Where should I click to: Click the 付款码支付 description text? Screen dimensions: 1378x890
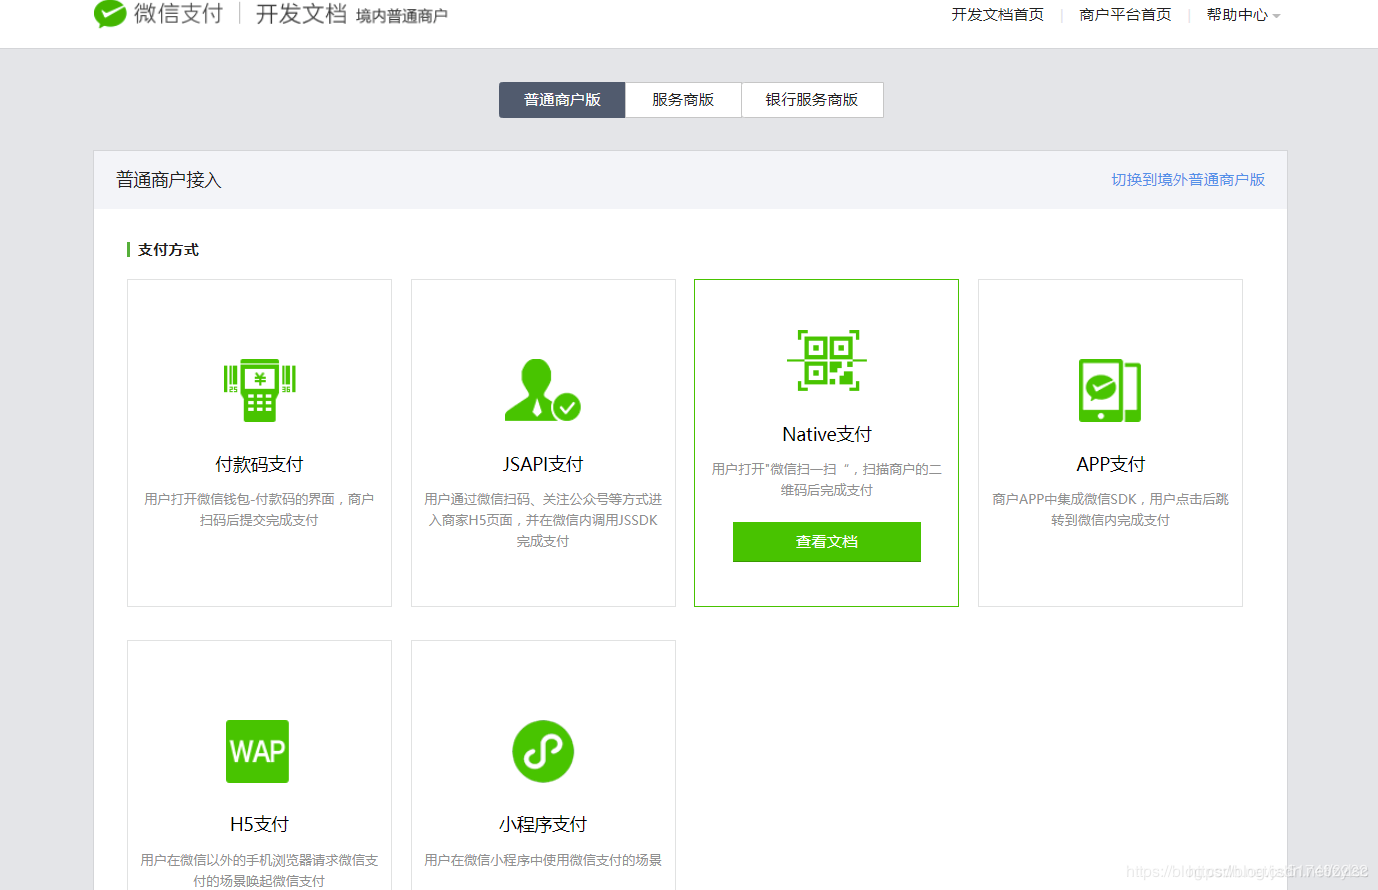(x=259, y=510)
